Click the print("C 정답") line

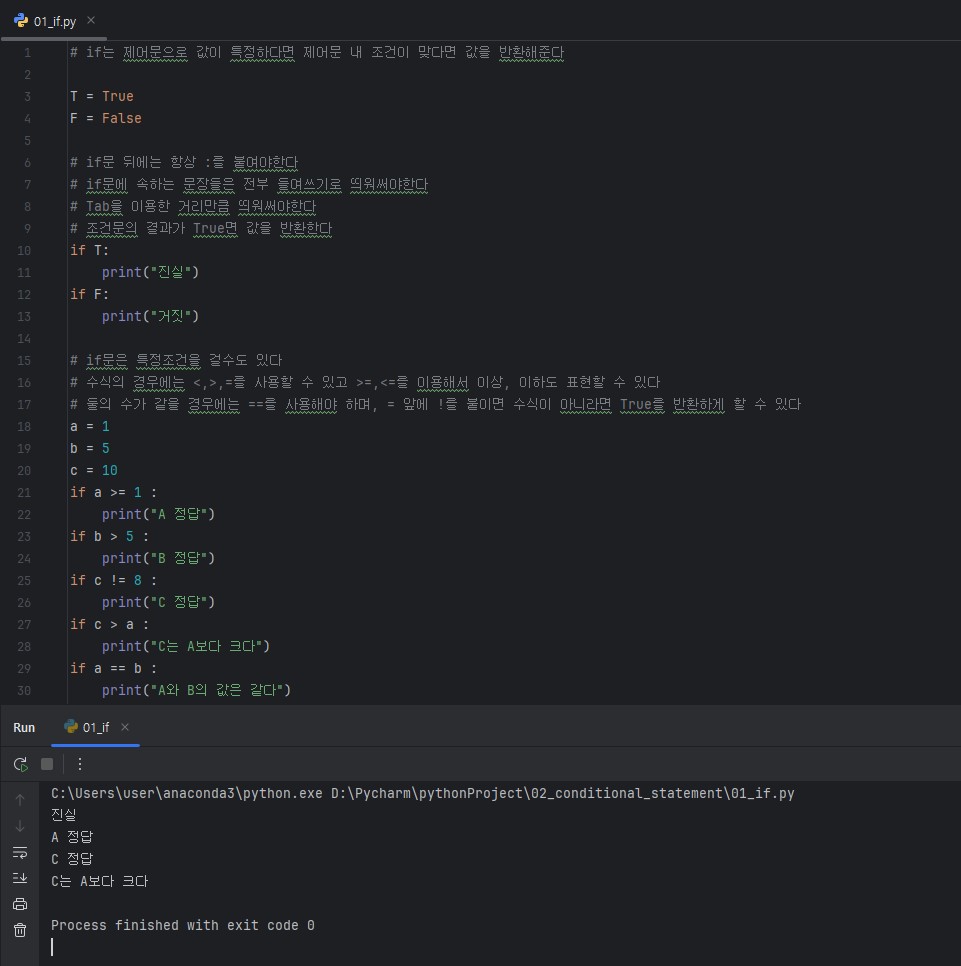tap(158, 603)
